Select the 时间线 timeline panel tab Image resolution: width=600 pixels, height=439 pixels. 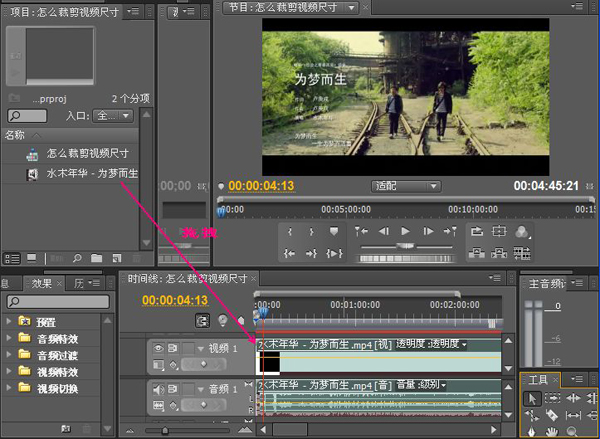click(x=187, y=279)
